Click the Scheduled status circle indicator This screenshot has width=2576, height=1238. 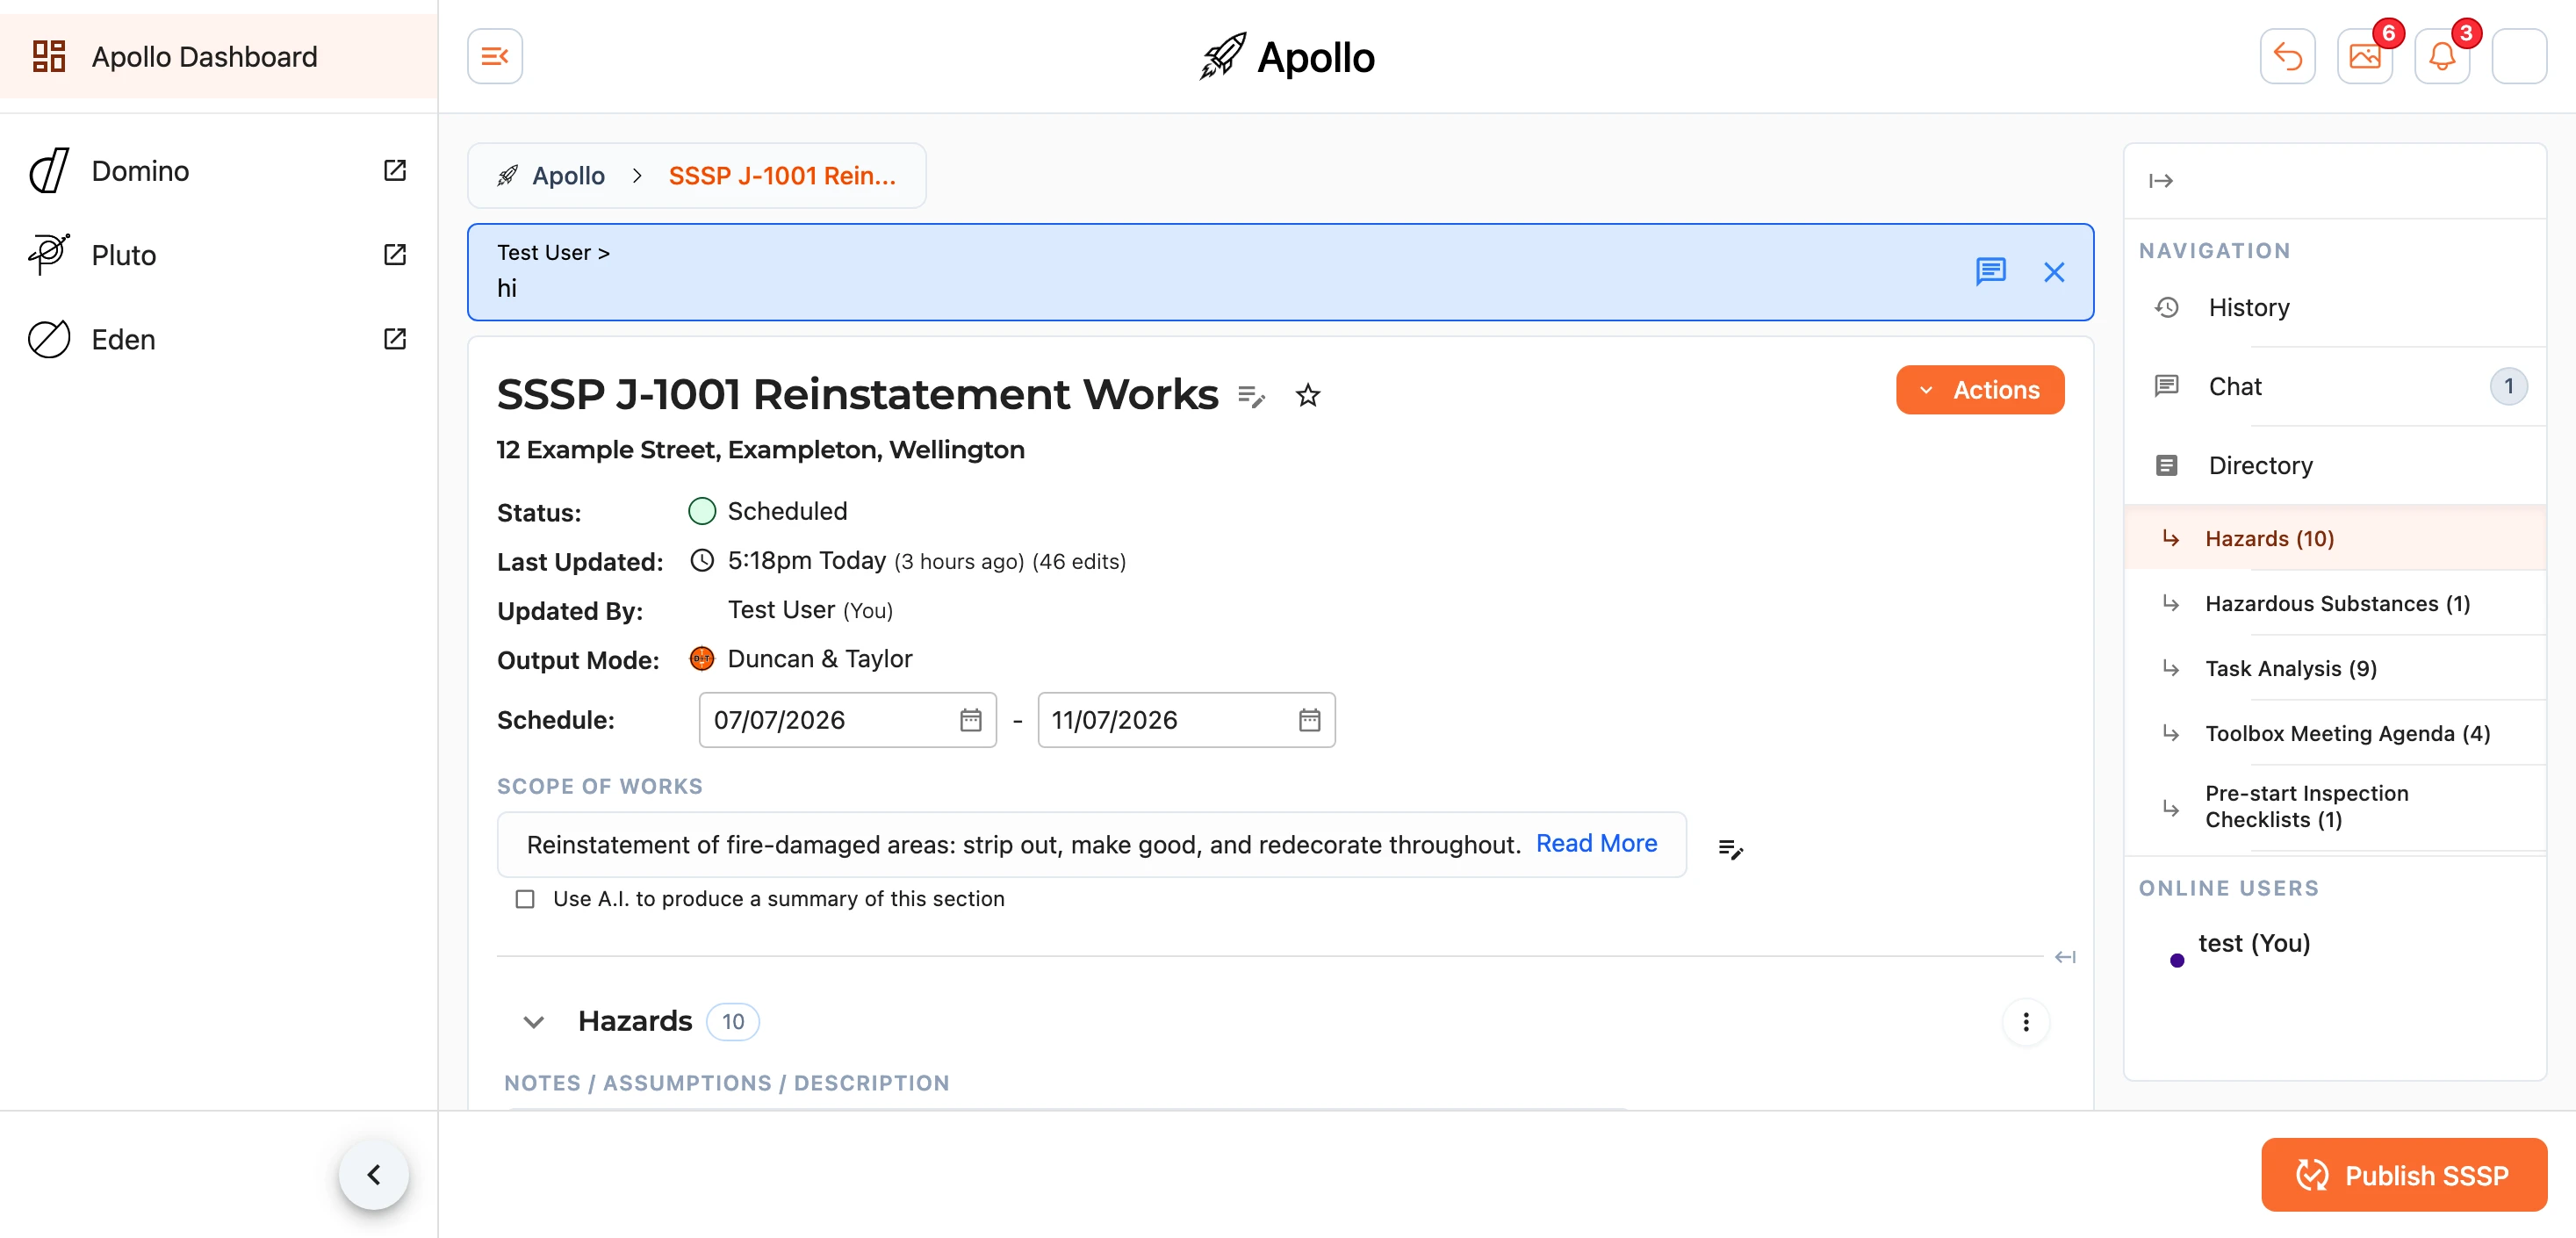click(702, 511)
